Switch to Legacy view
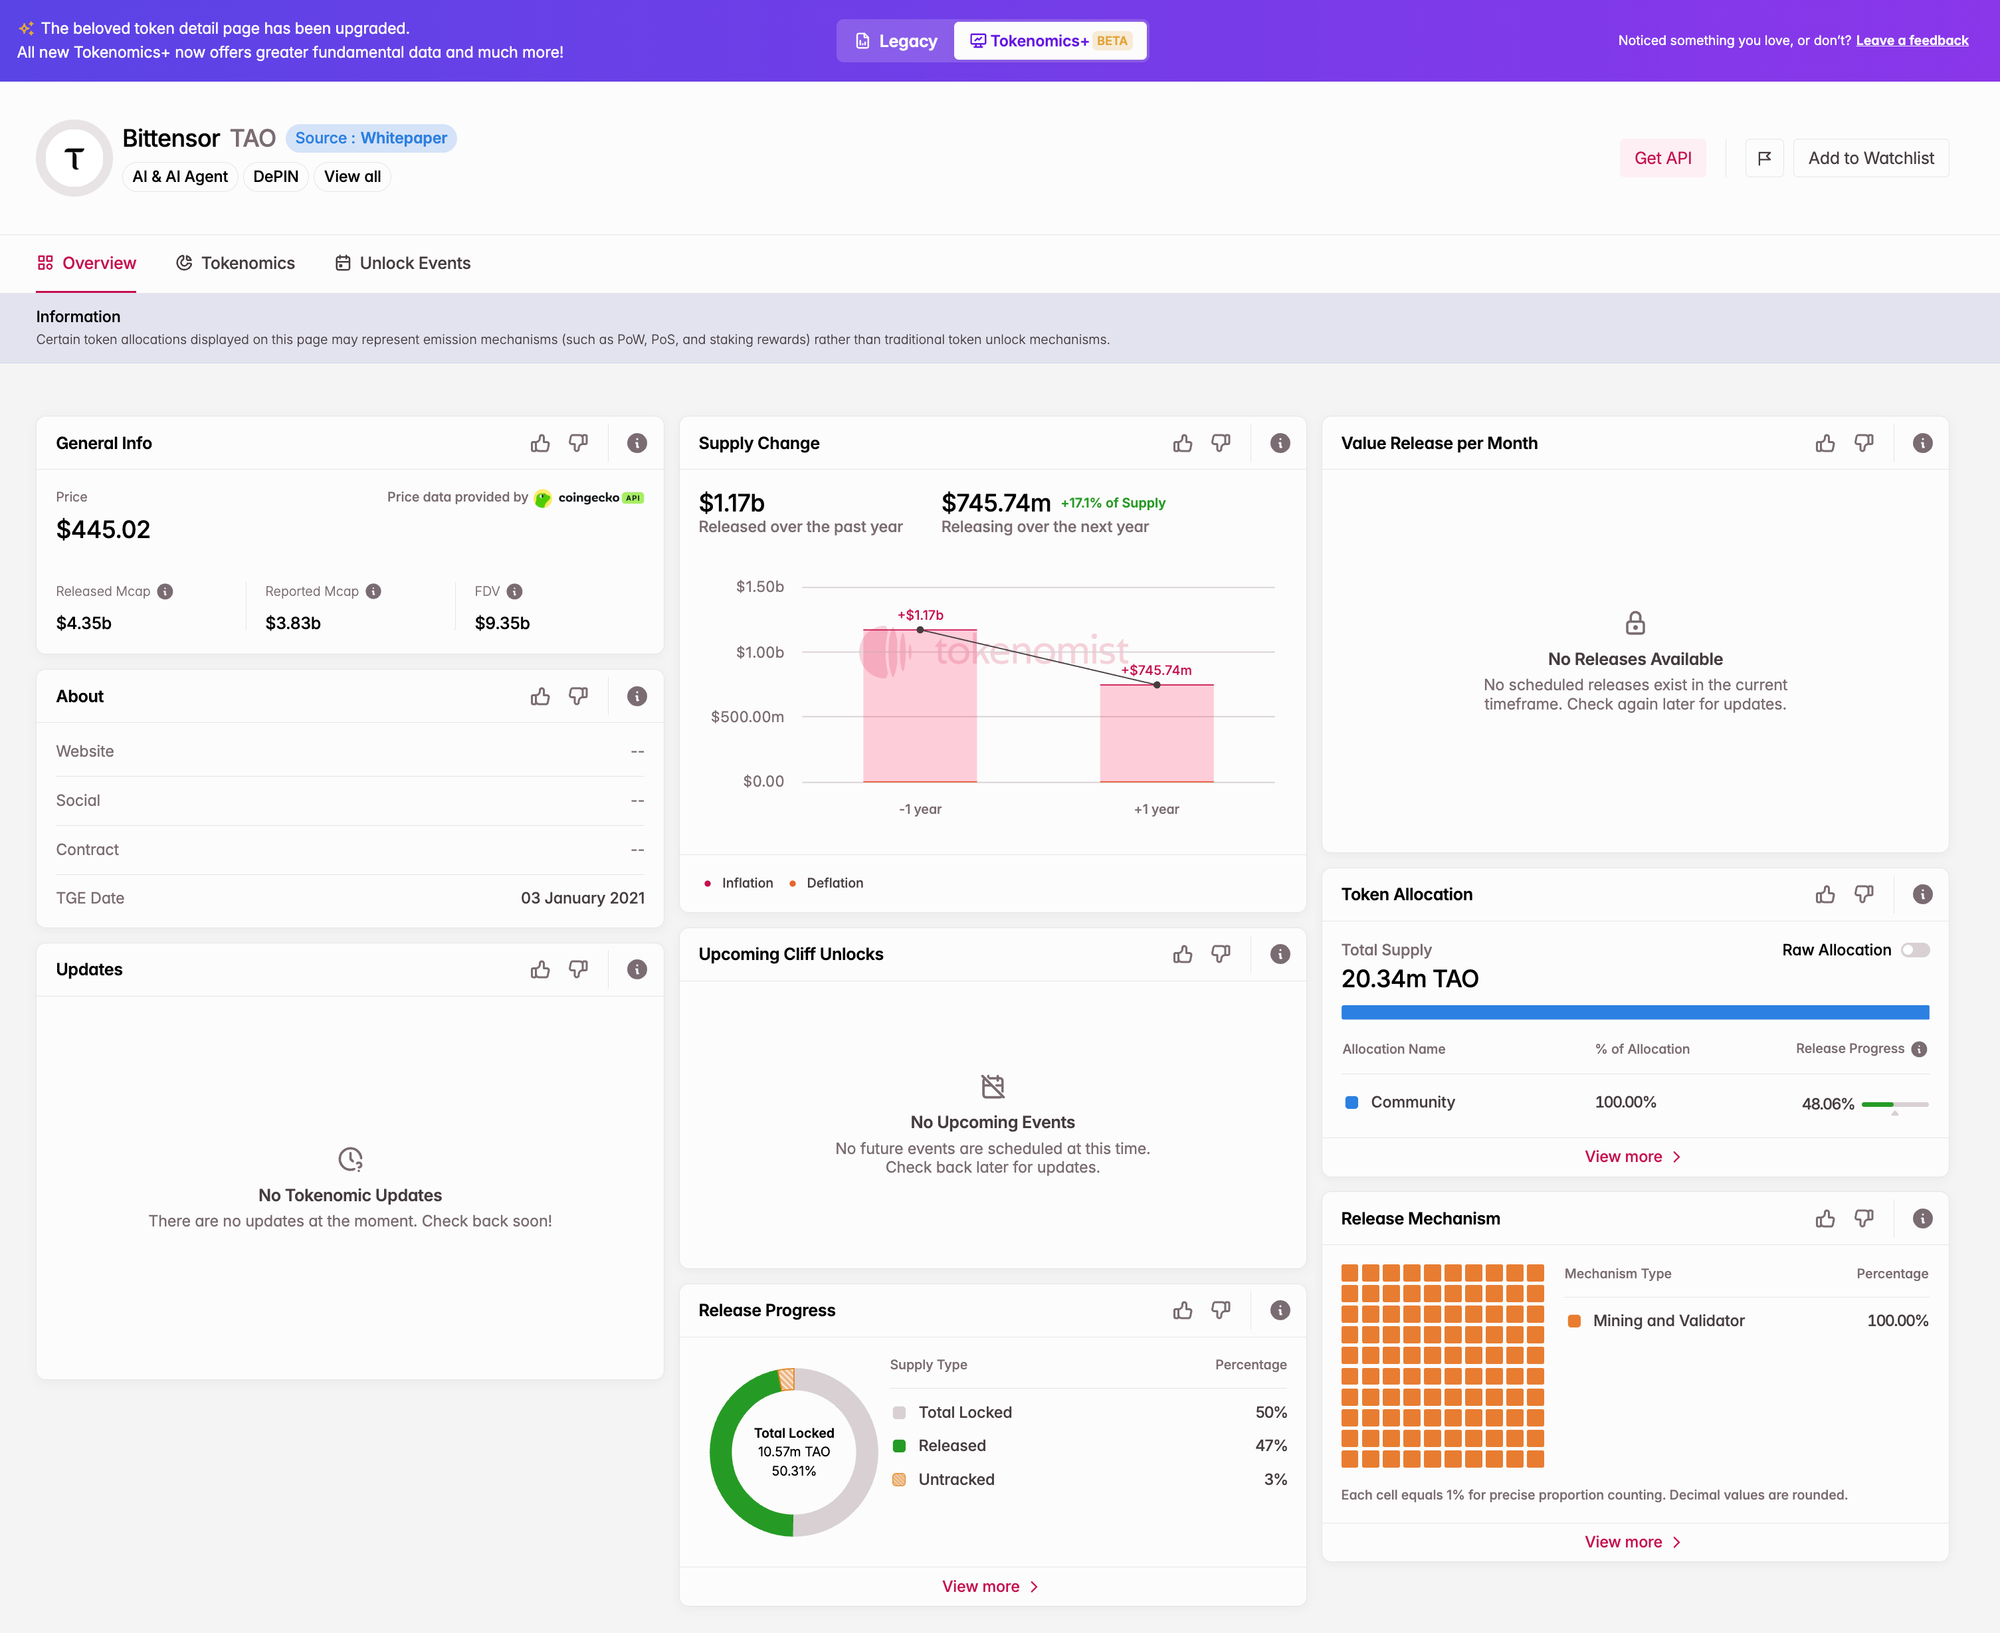Viewport: 2000px width, 1633px height. tap(896, 41)
